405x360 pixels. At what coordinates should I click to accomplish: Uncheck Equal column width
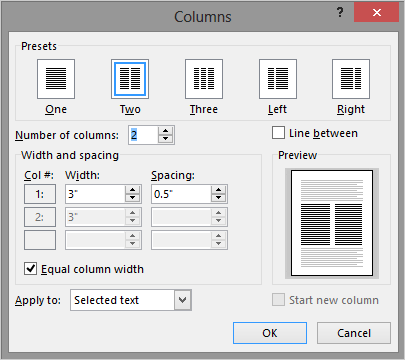(30, 268)
